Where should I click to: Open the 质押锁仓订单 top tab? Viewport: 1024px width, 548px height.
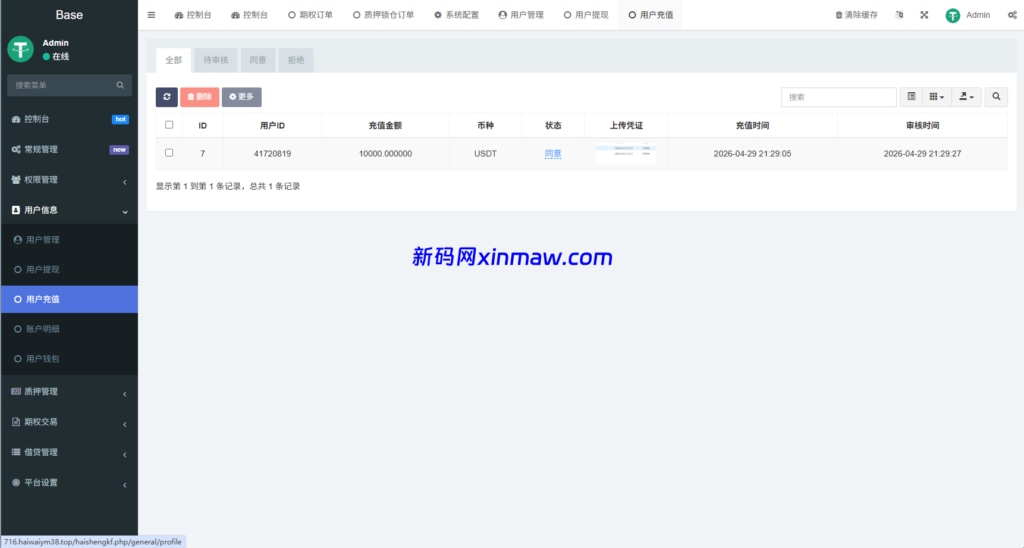coord(383,15)
